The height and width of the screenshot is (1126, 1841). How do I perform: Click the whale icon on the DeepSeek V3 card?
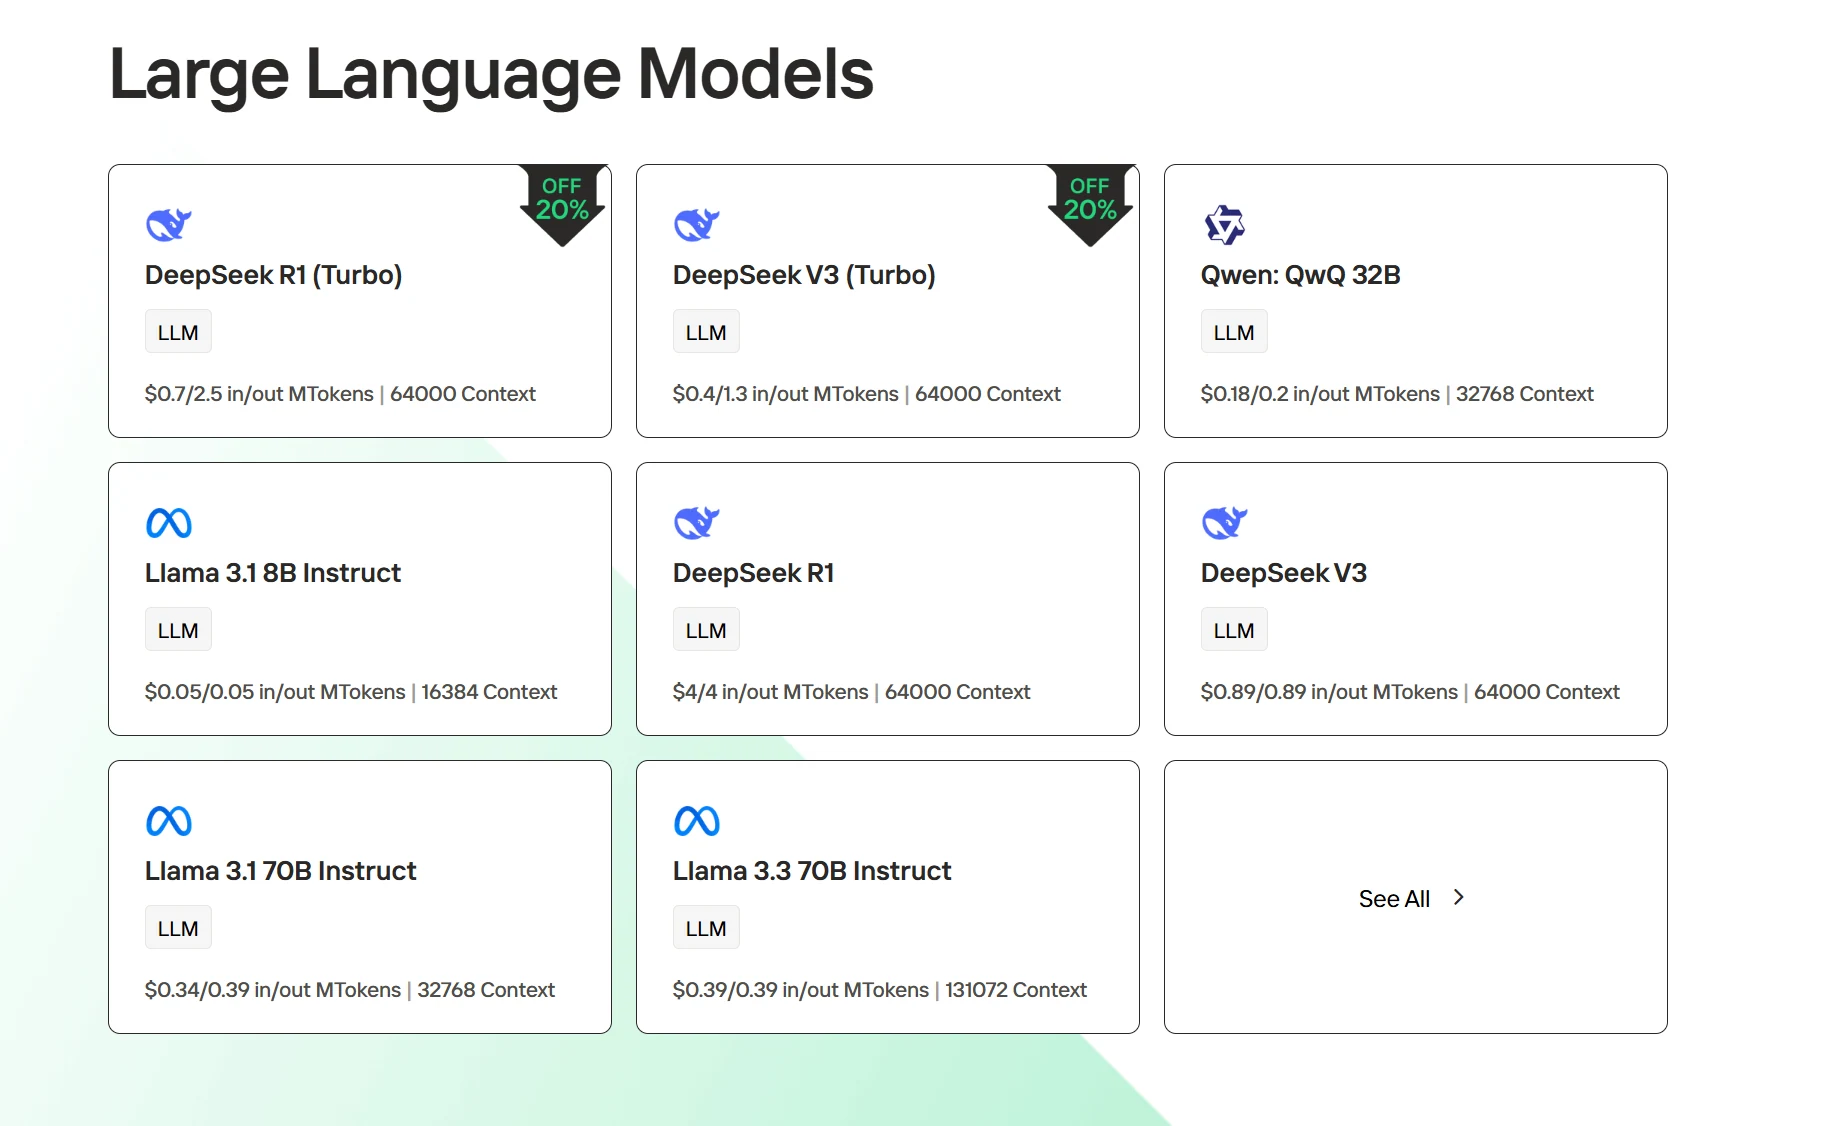1225,523
